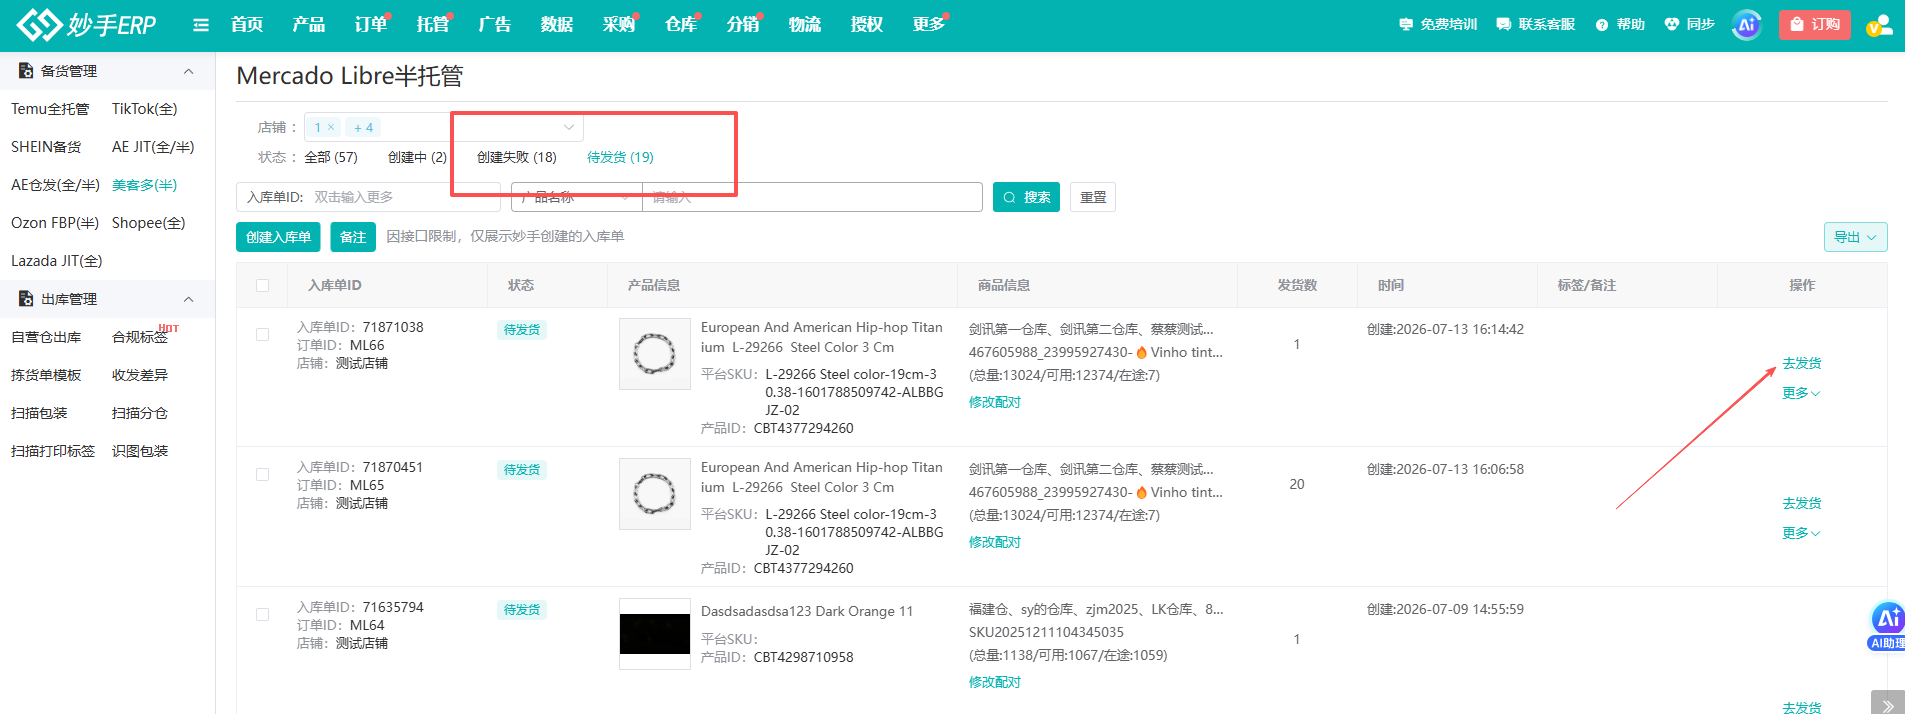Image resolution: width=1905 pixels, height=714 pixels.
Task: Open the 托管 top menu
Action: tap(433, 24)
